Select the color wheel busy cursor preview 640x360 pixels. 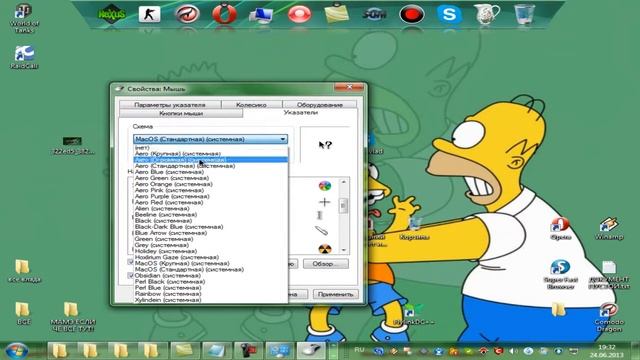click(x=324, y=186)
